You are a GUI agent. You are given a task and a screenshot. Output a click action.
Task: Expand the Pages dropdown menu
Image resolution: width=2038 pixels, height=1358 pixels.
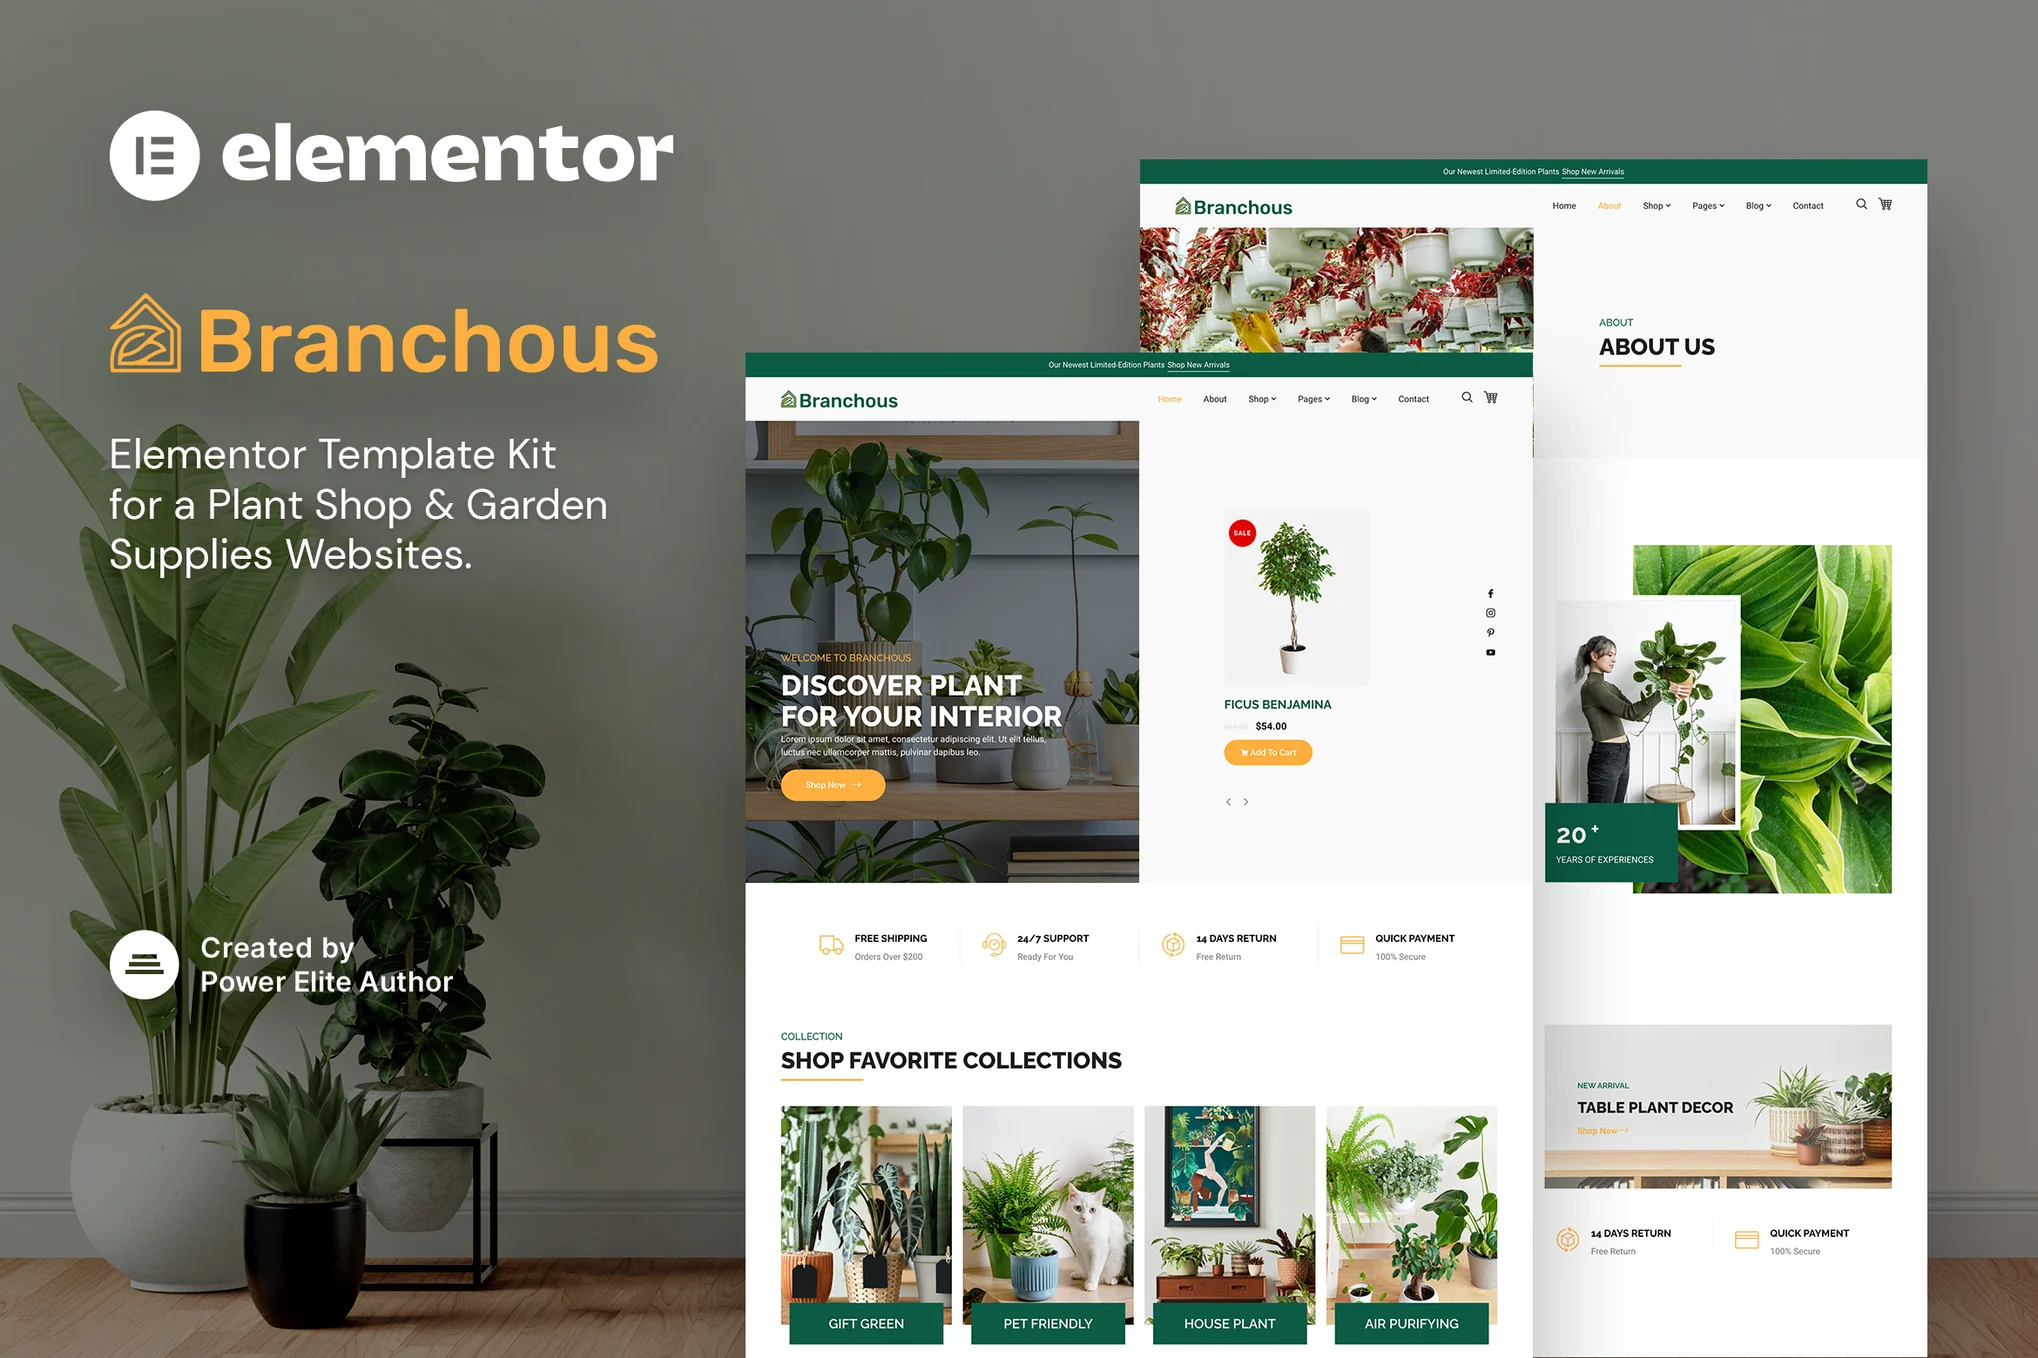tap(1314, 400)
